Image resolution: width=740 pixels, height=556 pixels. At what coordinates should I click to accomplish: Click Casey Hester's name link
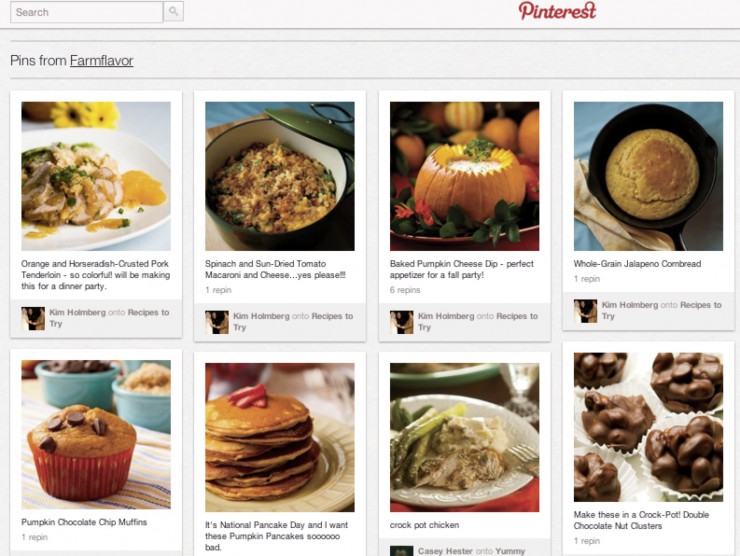[x=445, y=551]
